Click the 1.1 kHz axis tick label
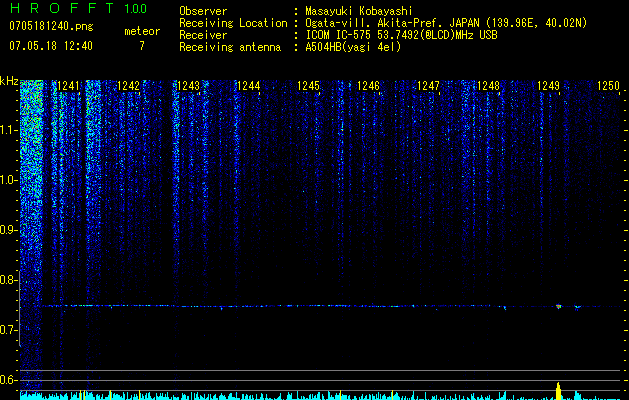The height and width of the screenshot is (400, 629). [9, 130]
